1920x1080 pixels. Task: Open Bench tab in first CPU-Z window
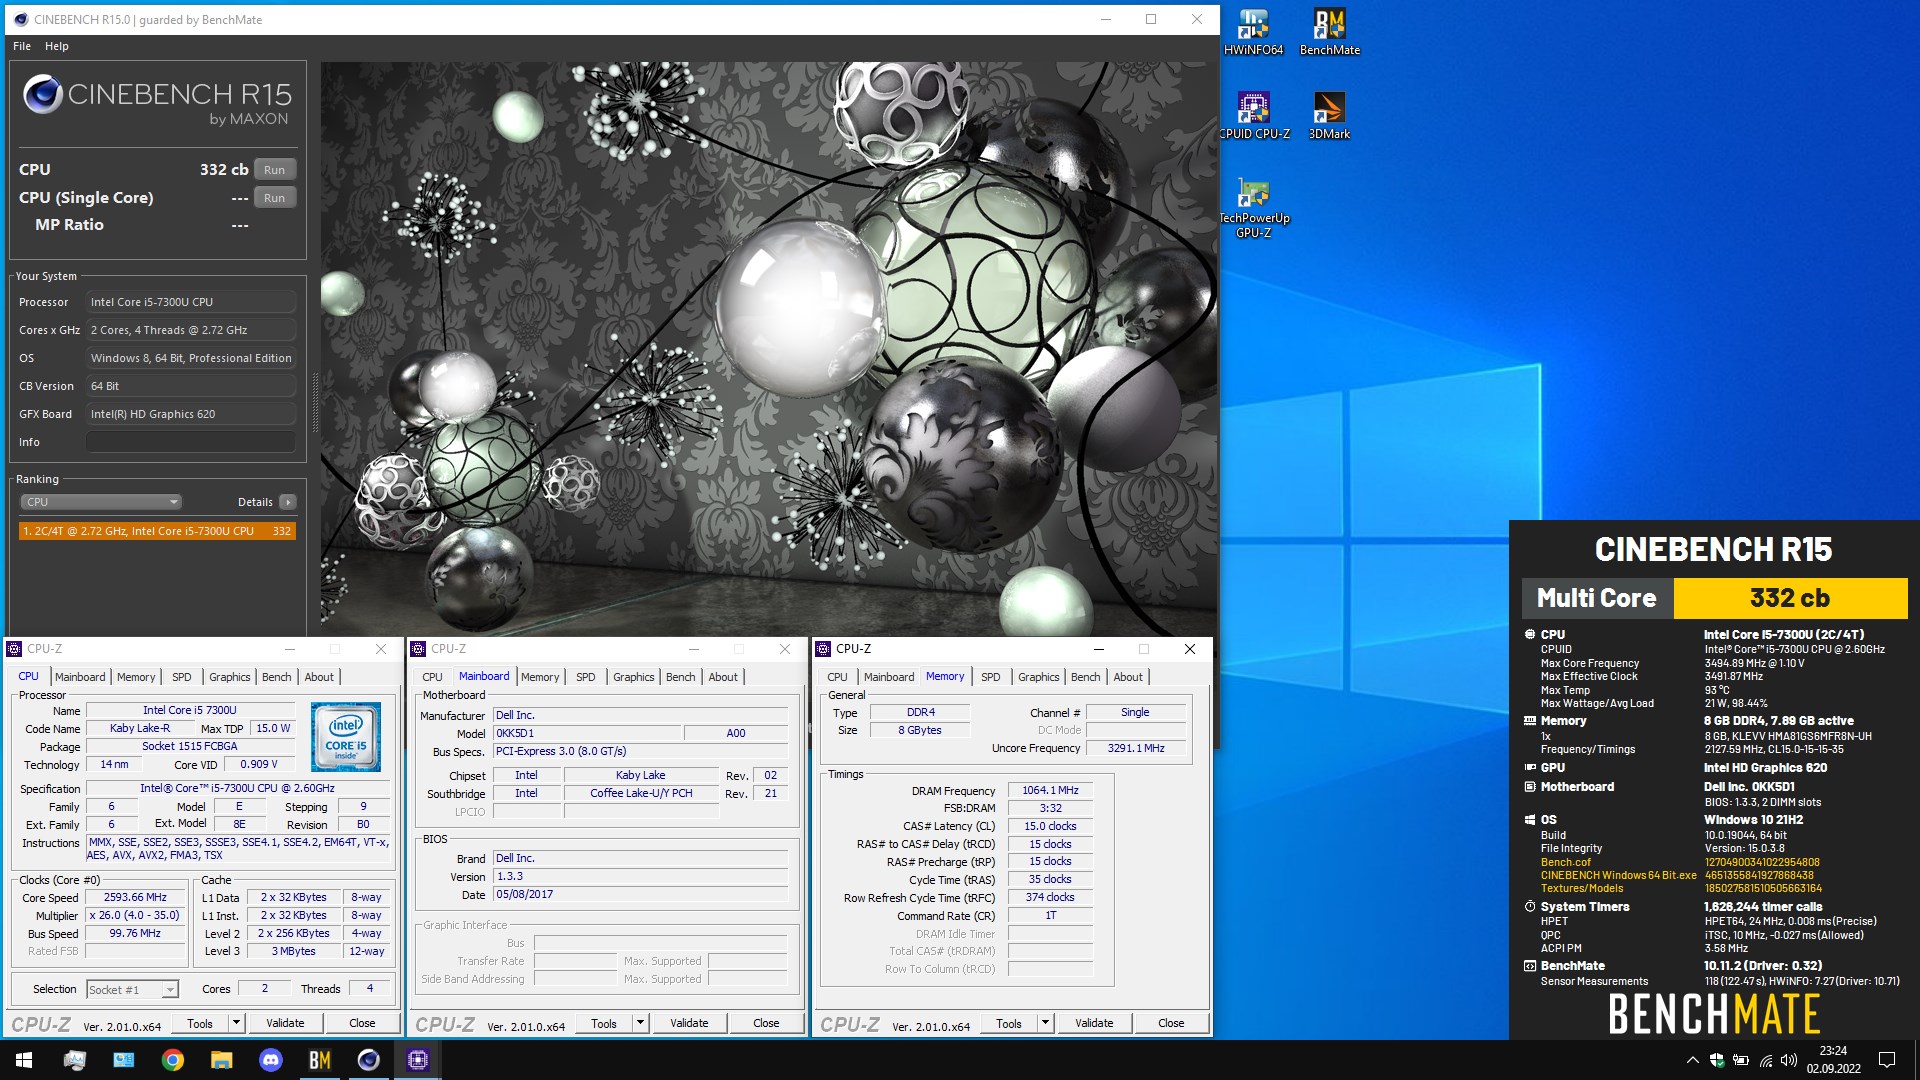coord(277,677)
